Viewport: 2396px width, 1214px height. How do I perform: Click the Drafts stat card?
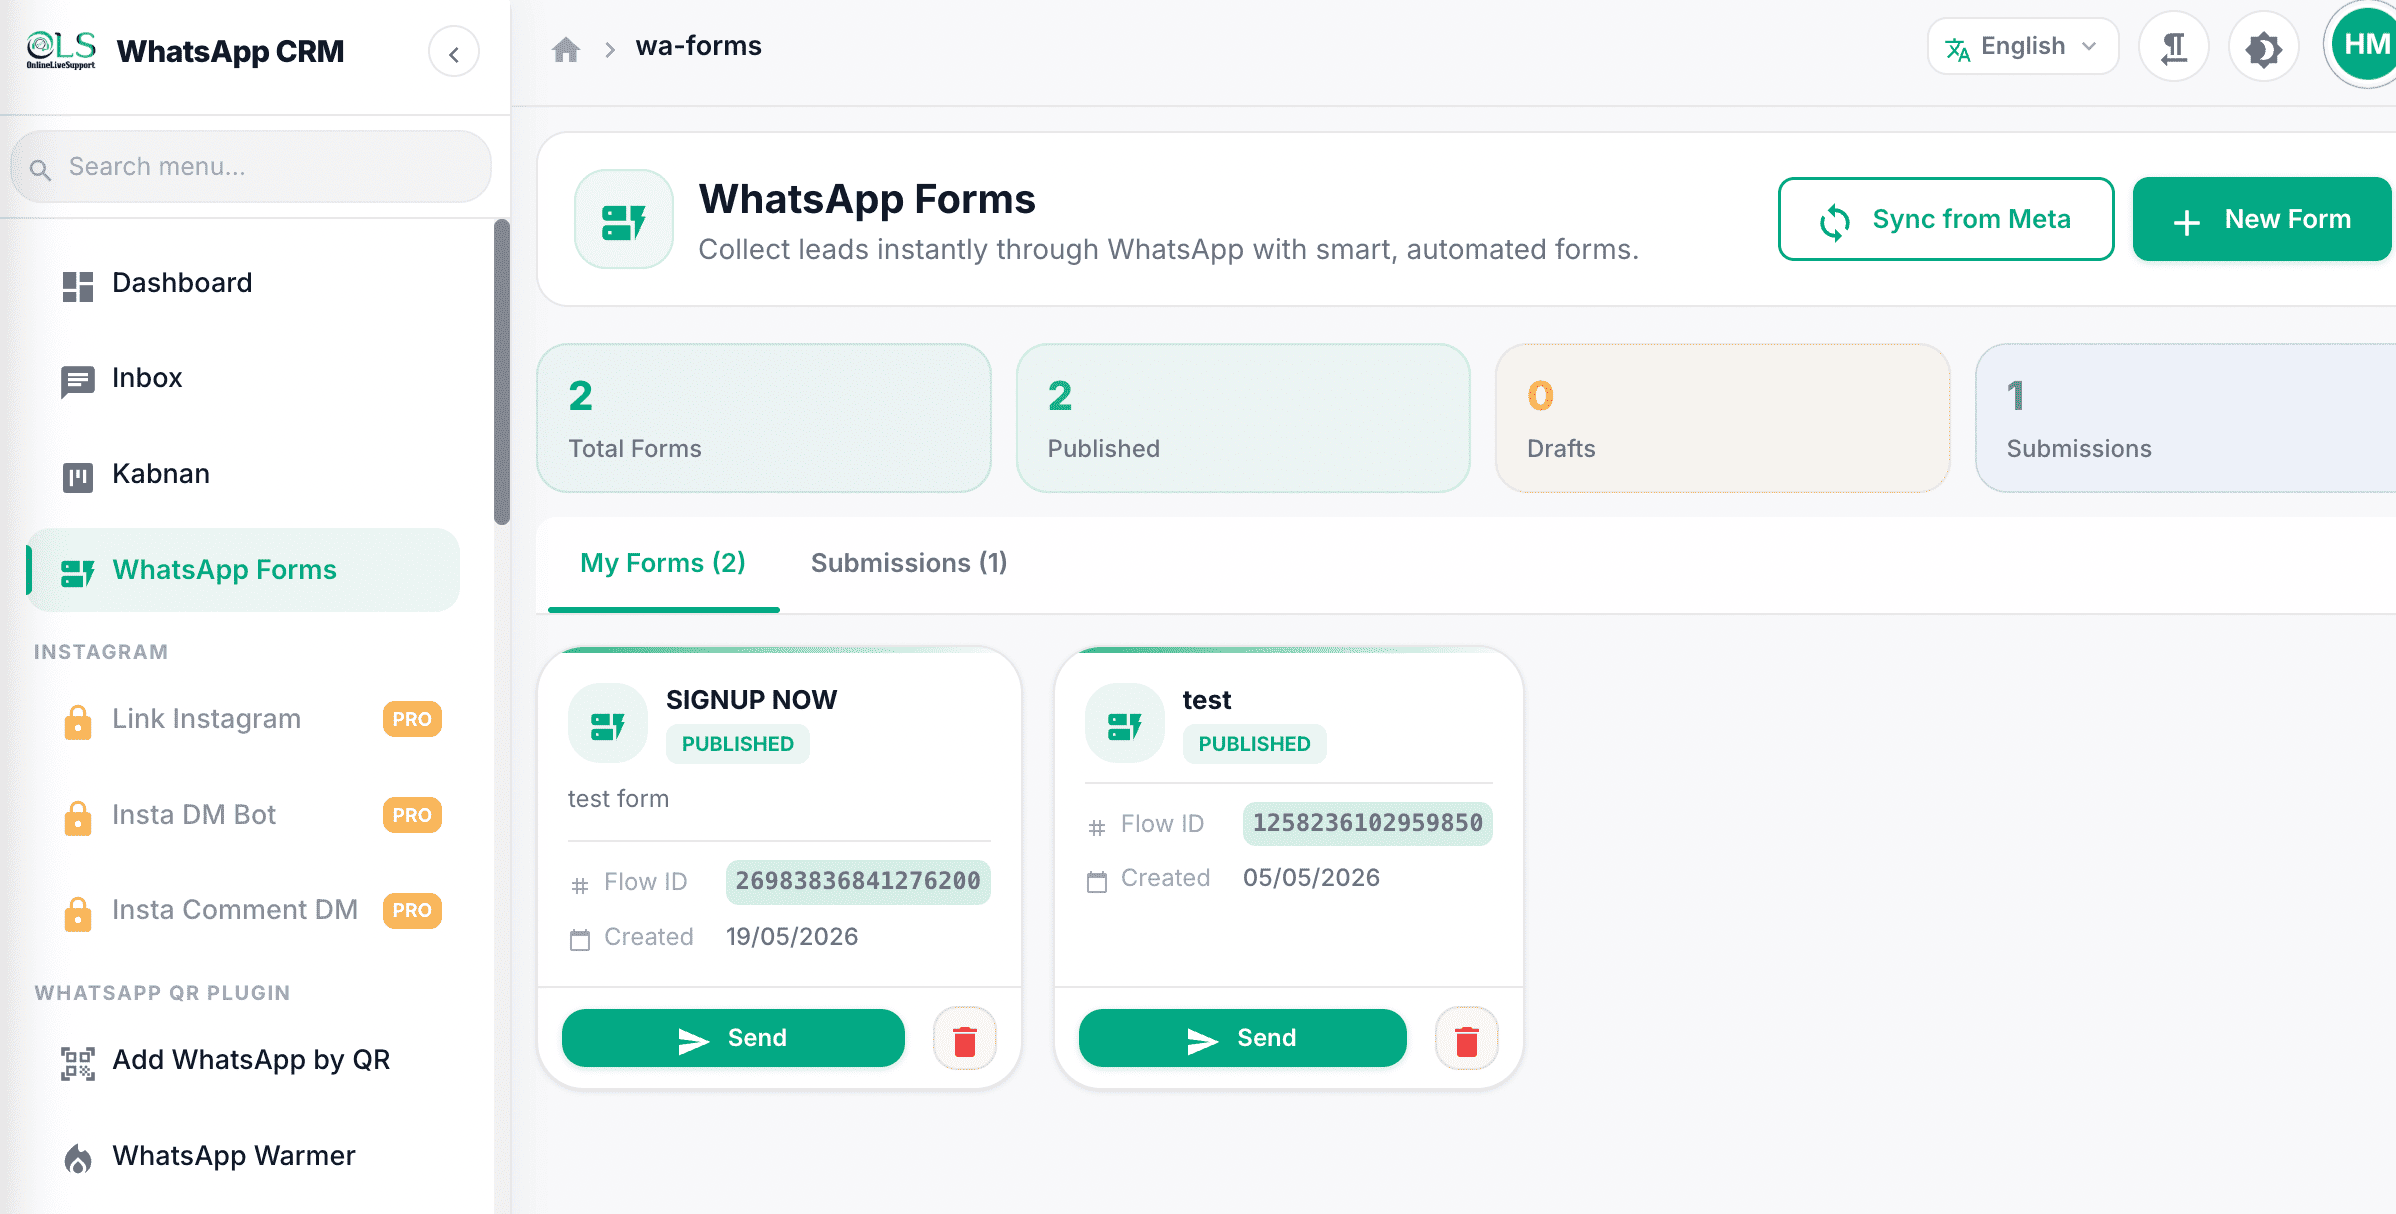(1722, 418)
